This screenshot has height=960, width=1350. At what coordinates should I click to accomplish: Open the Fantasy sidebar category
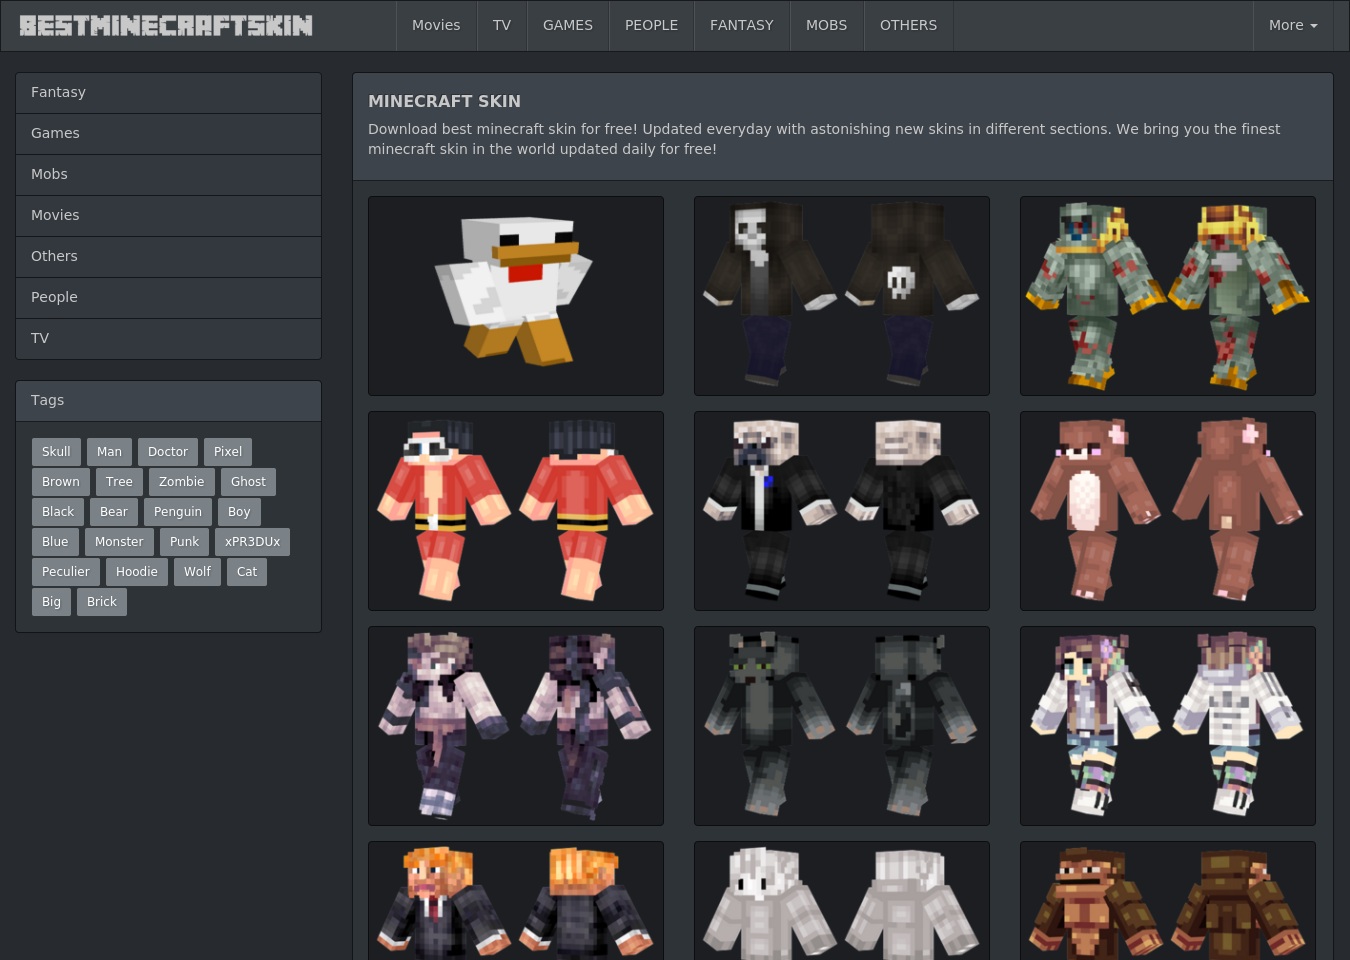pos(168,92)
